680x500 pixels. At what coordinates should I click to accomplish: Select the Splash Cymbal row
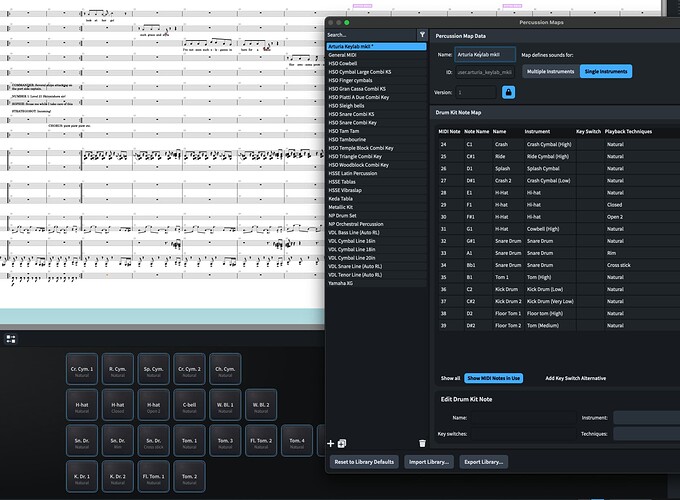click(x=559, y=169)
